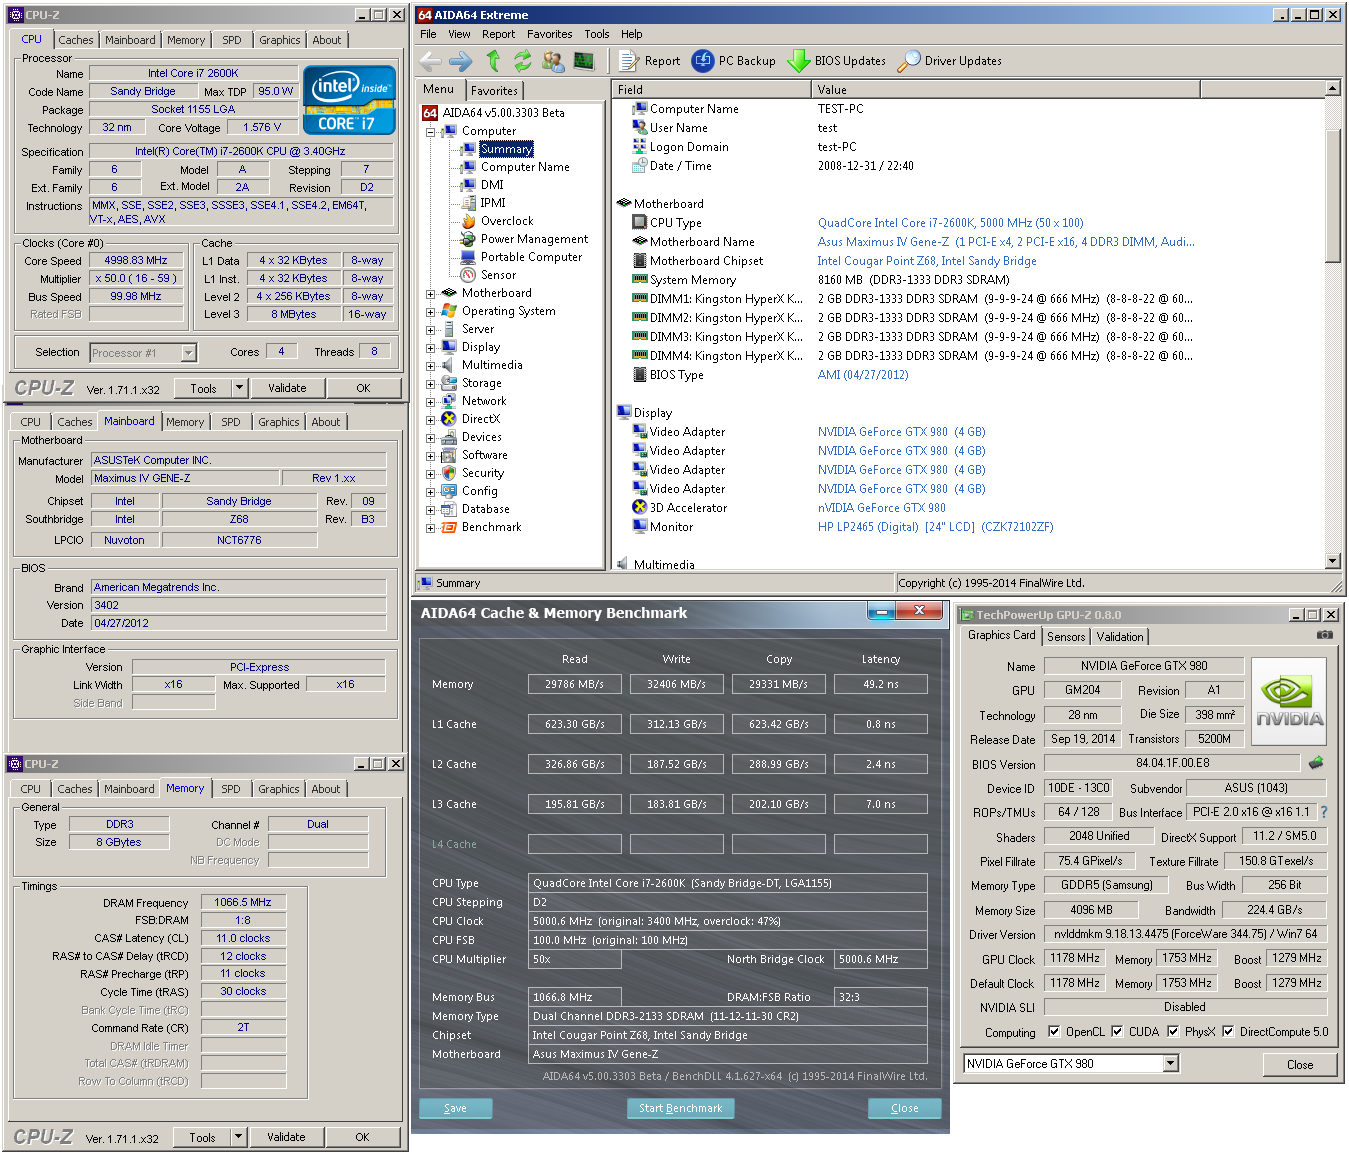Image resolution: width=1349 pixels, height=1155 pixels.
Task: Click the green refresh icon in AIDA64 toolbar
Action: click(522, 61)
